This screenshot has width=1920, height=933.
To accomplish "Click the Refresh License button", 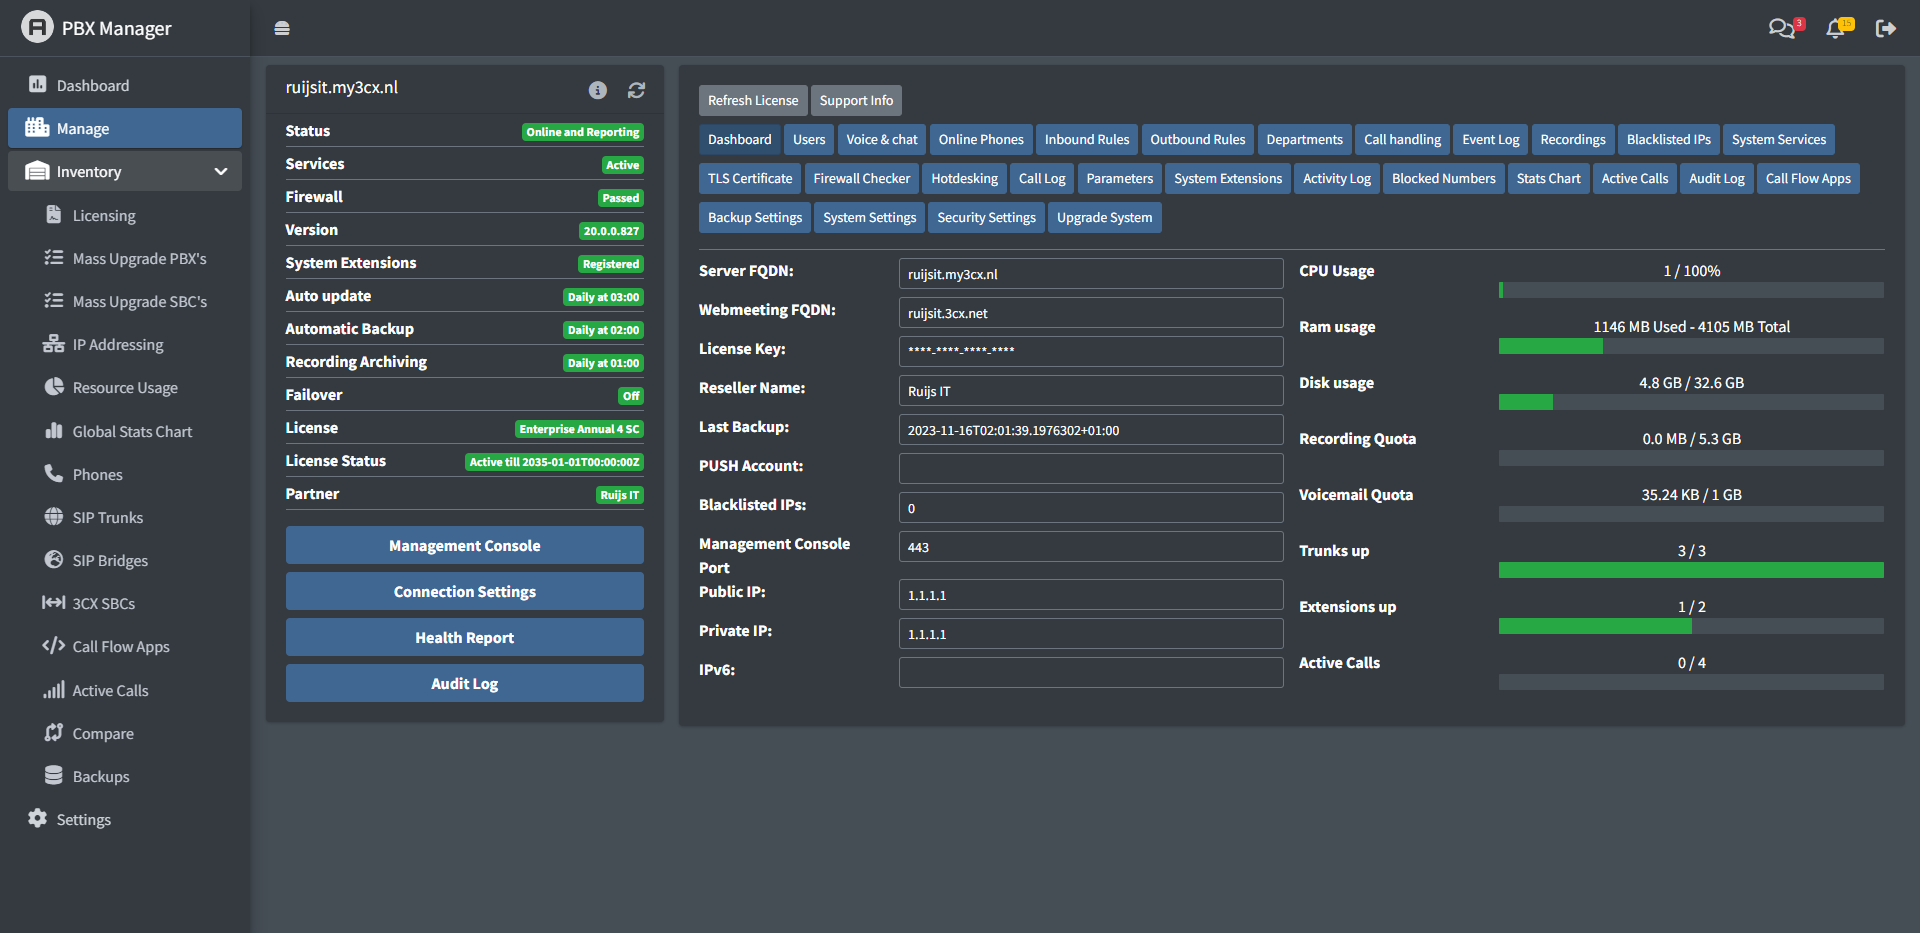I will 752,100.
